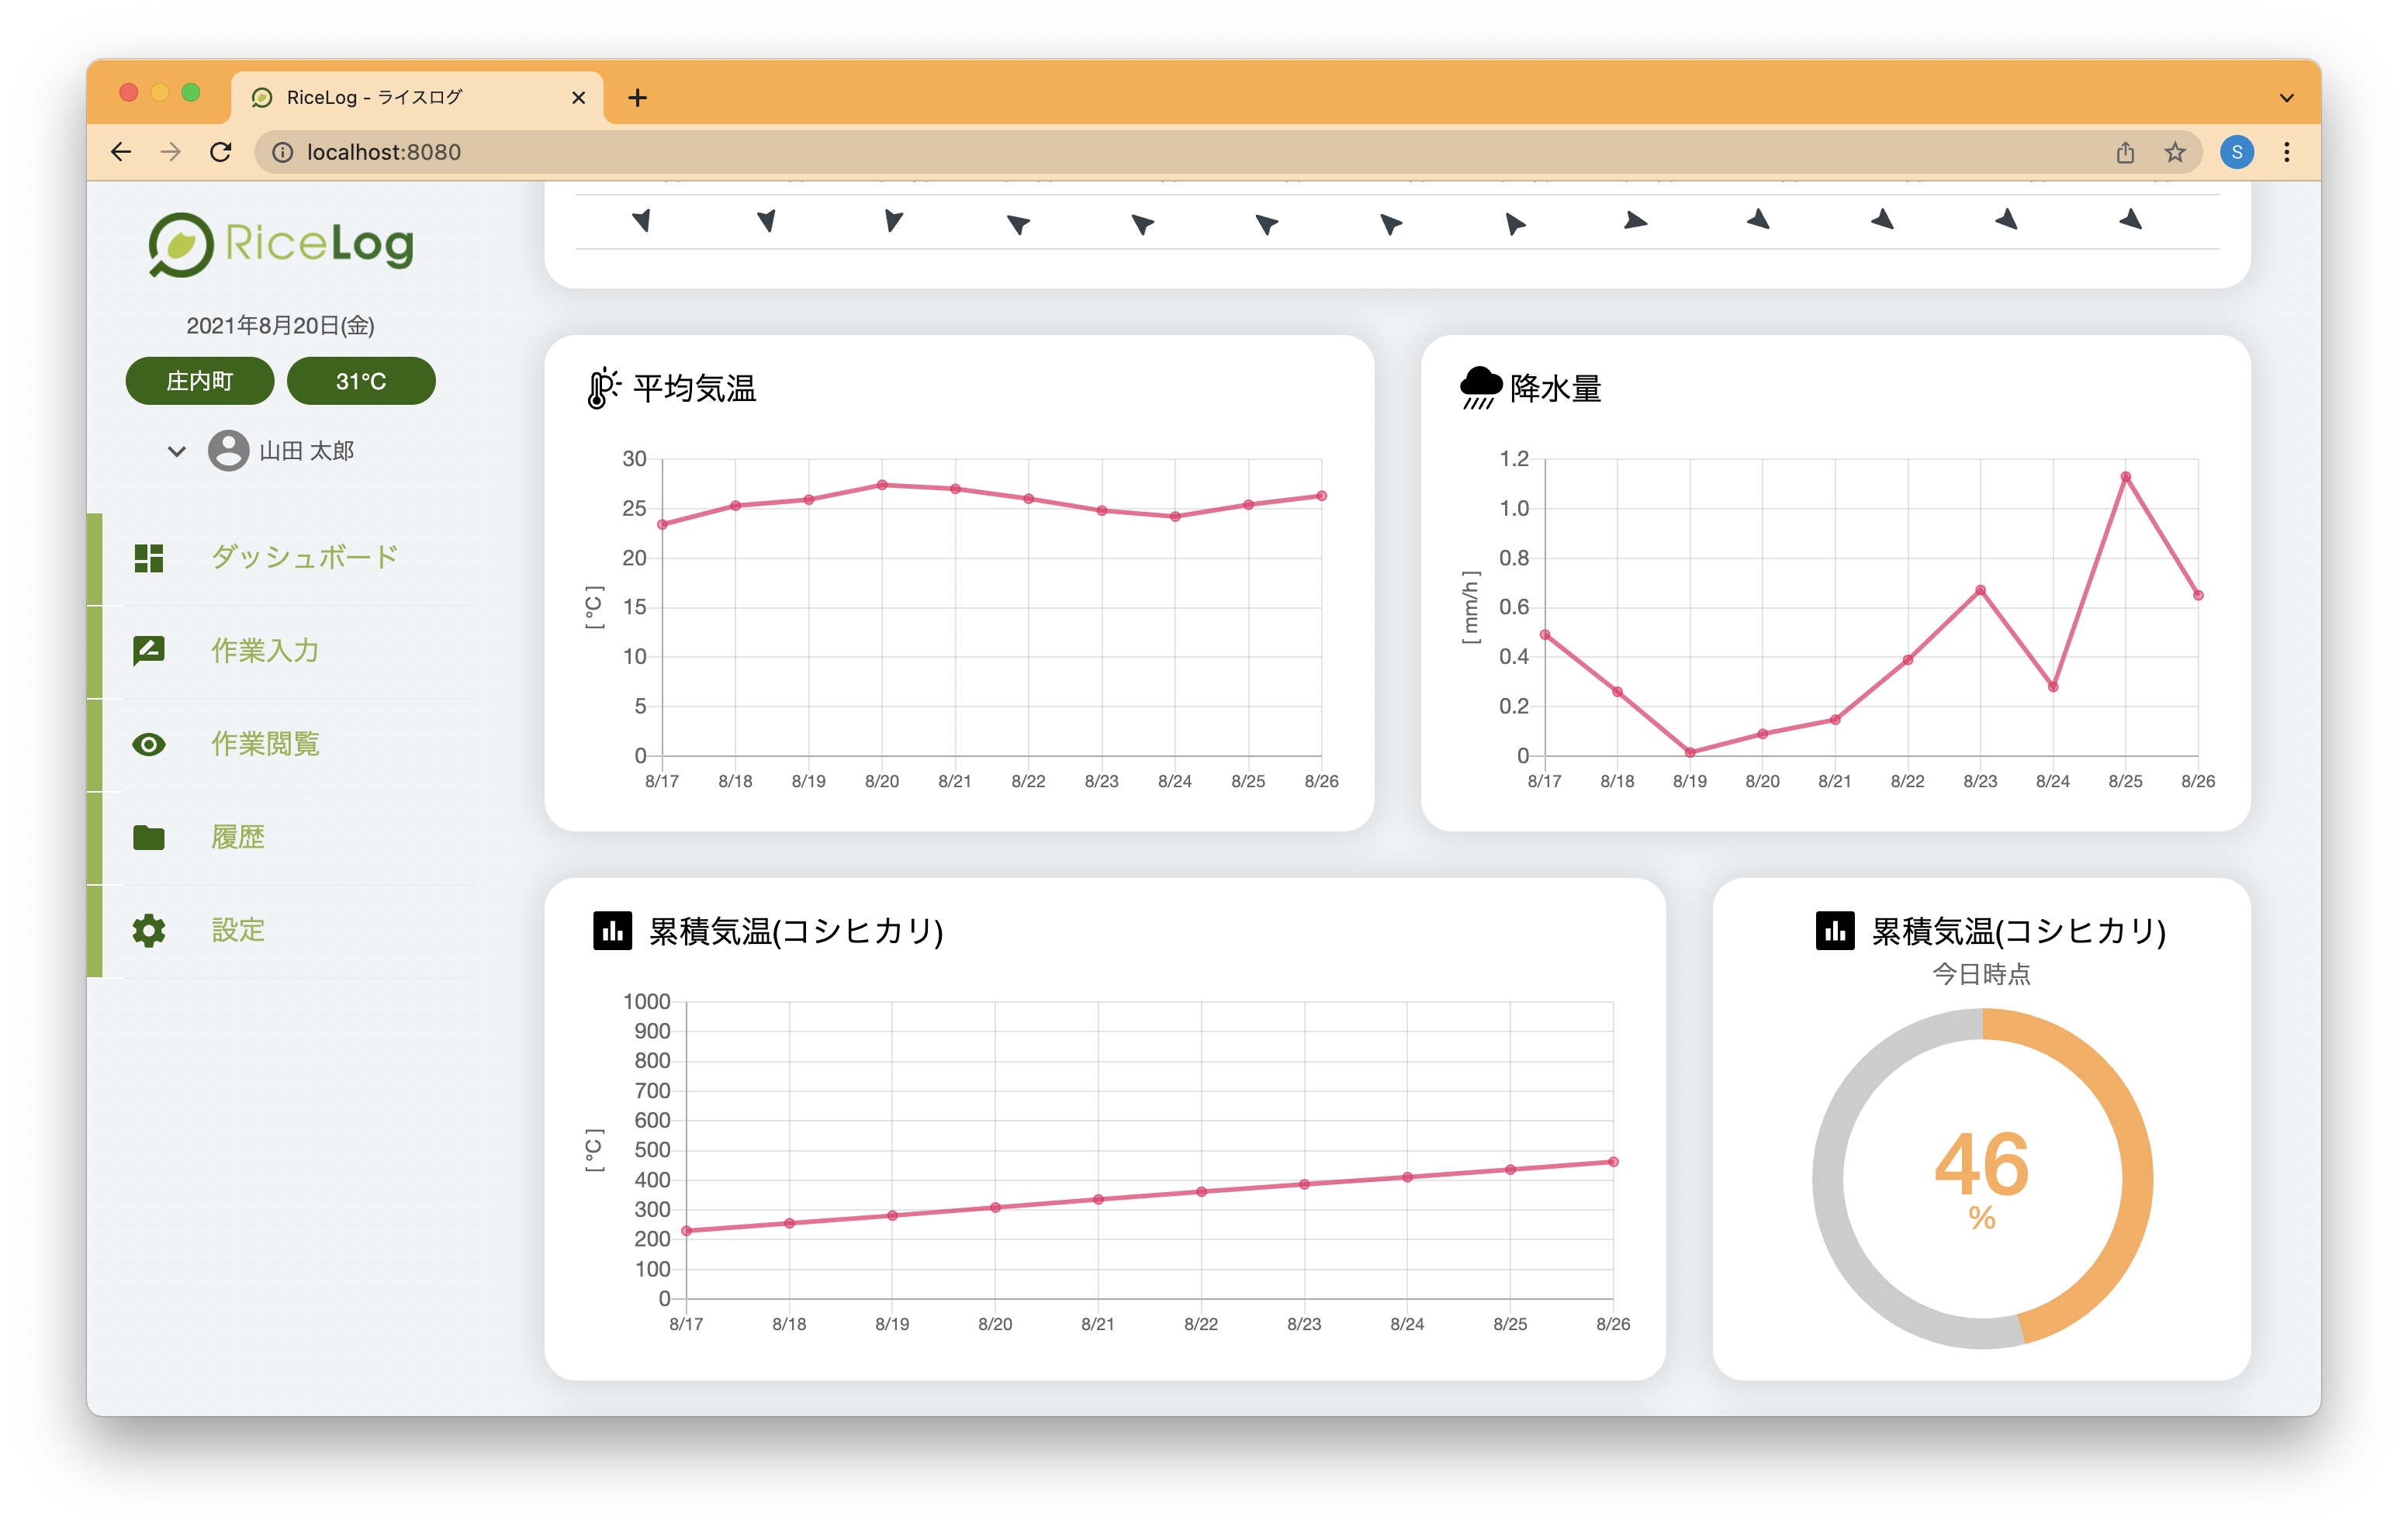Click the 庄内町 location button
The width and height of the screenshot is (2408, 1531).
tap(200, 381)
